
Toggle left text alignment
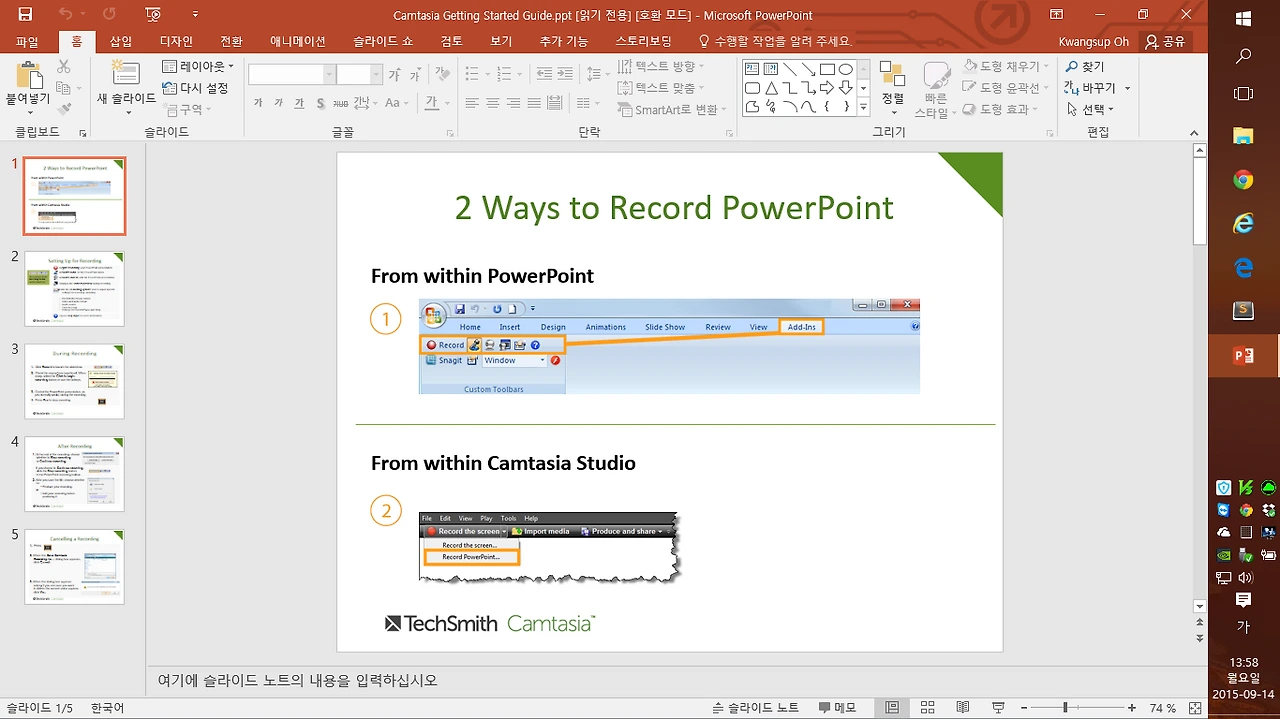pos(469,103)
